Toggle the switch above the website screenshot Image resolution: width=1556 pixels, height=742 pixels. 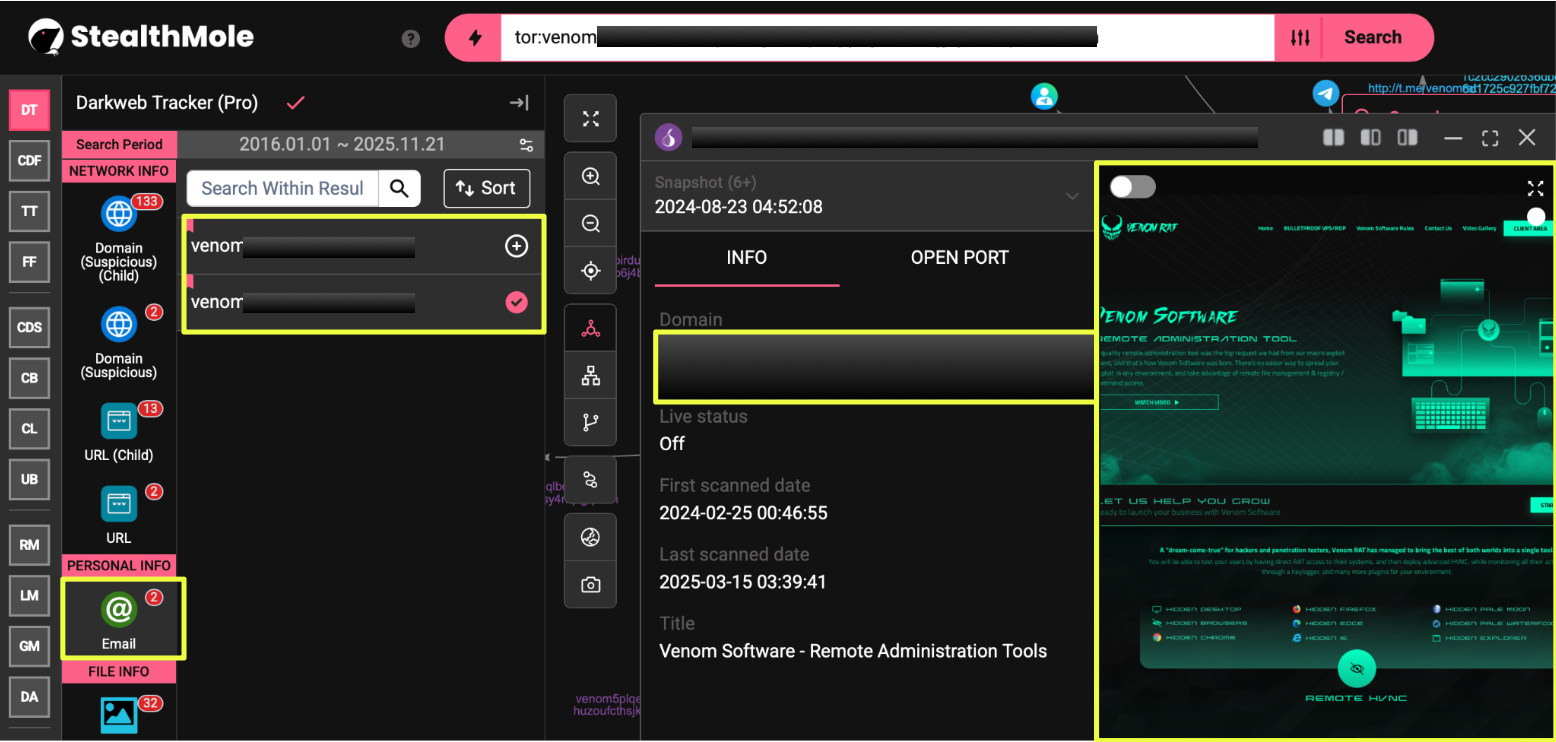tap(1132, 187)
